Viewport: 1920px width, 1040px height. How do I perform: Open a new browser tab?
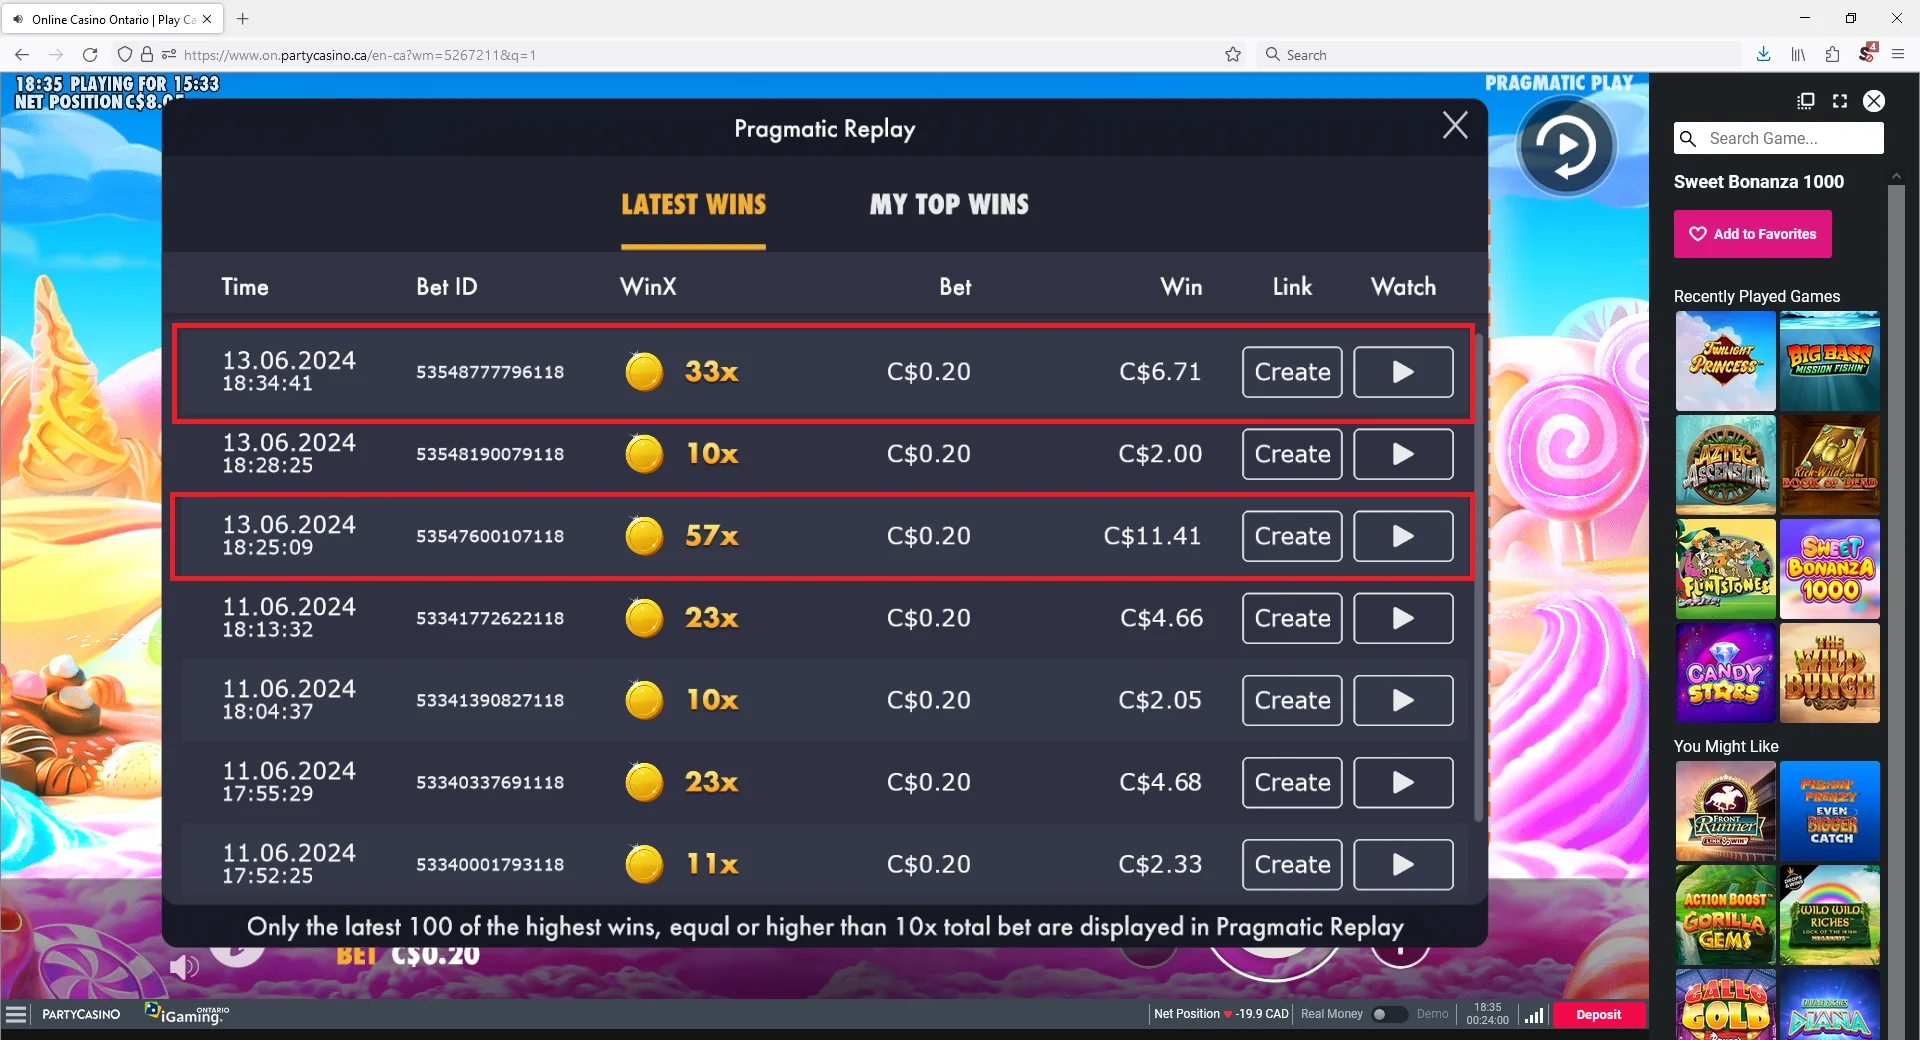(242, 18)
